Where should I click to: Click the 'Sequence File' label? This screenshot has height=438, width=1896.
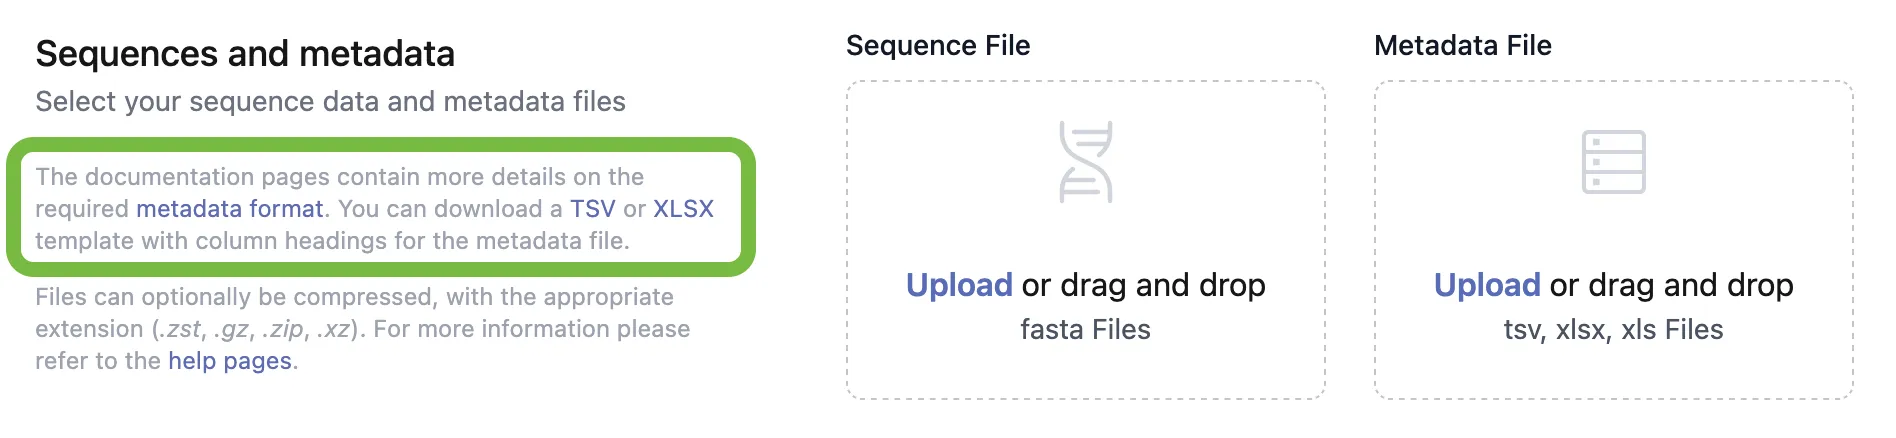coord(937,46)
